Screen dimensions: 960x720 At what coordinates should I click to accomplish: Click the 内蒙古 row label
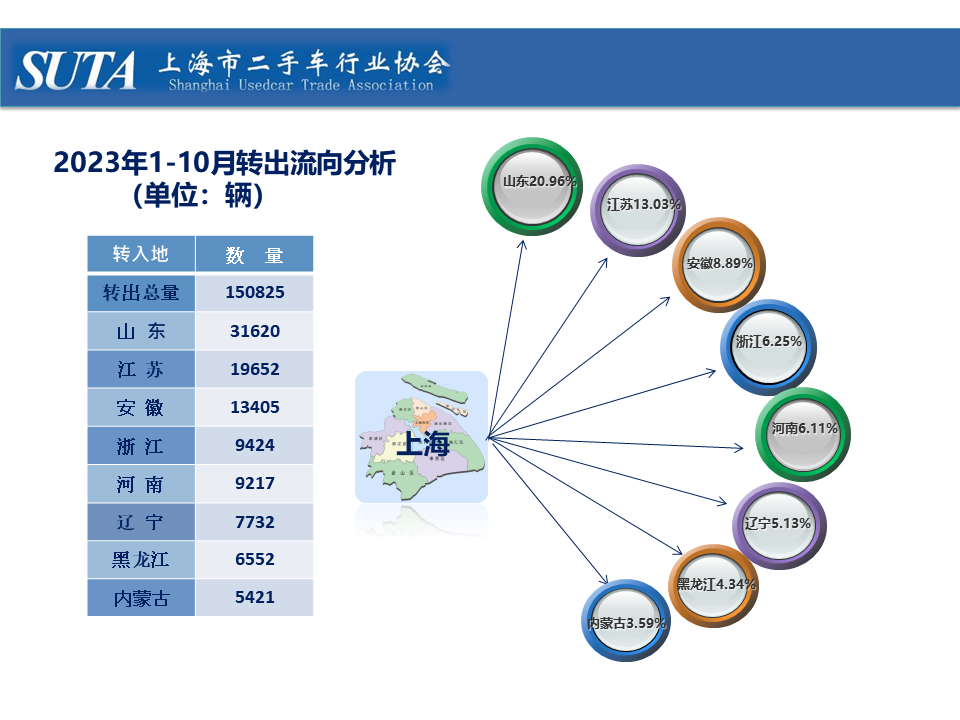click(x=141, y=598)
